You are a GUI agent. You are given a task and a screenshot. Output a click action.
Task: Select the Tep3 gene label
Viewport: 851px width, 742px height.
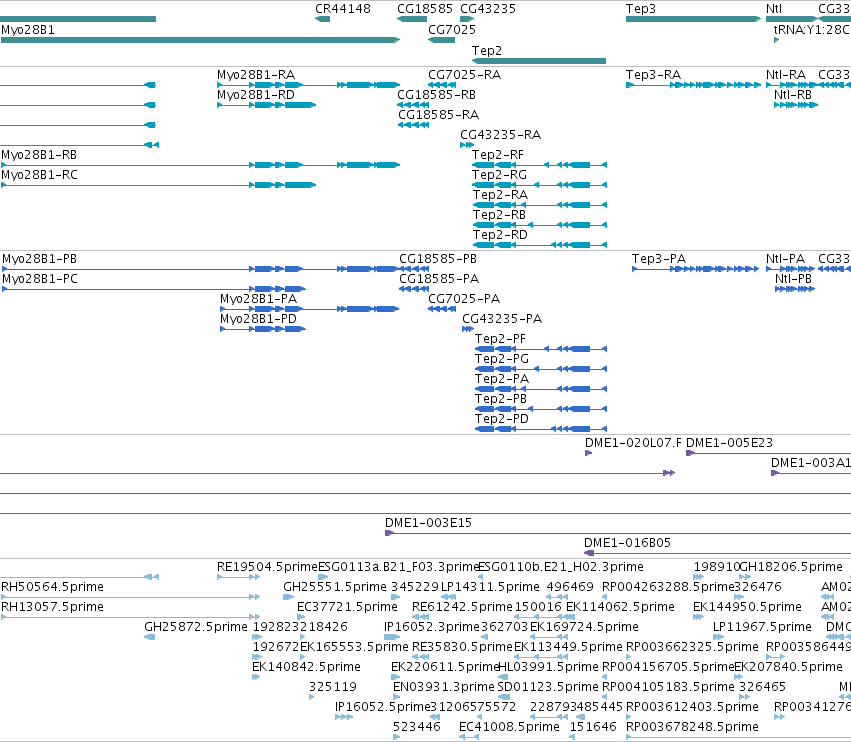640,9
